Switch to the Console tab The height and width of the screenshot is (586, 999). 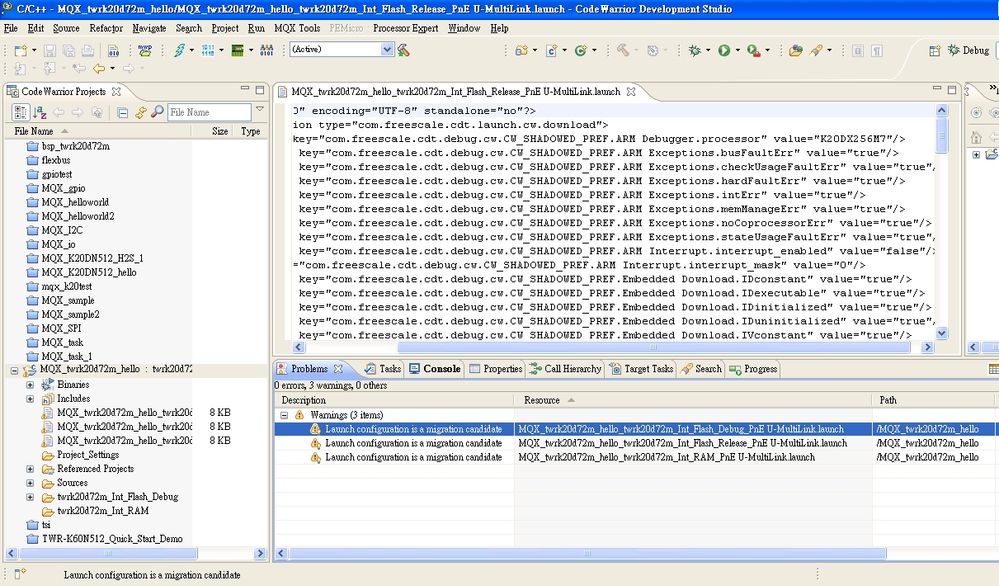pyautogui.click(x=435, y=369)
